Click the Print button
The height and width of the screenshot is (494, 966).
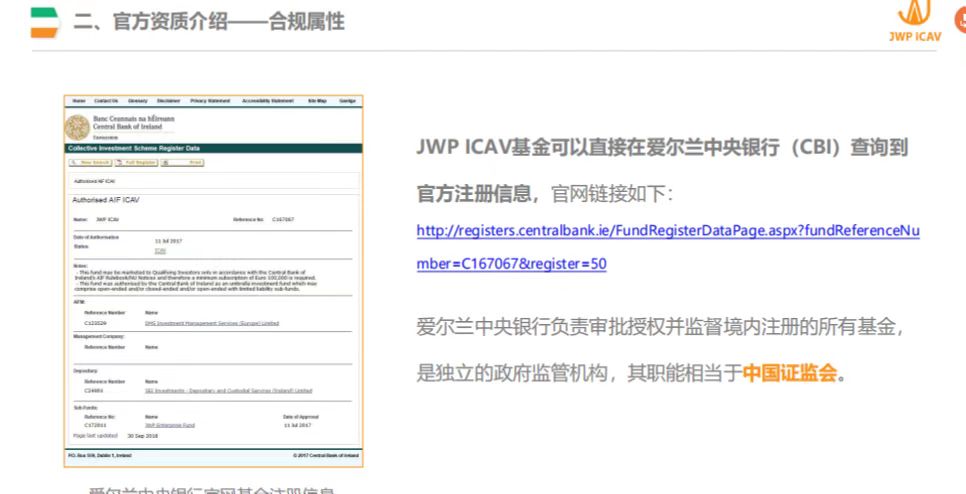click(x=182, y=163)
